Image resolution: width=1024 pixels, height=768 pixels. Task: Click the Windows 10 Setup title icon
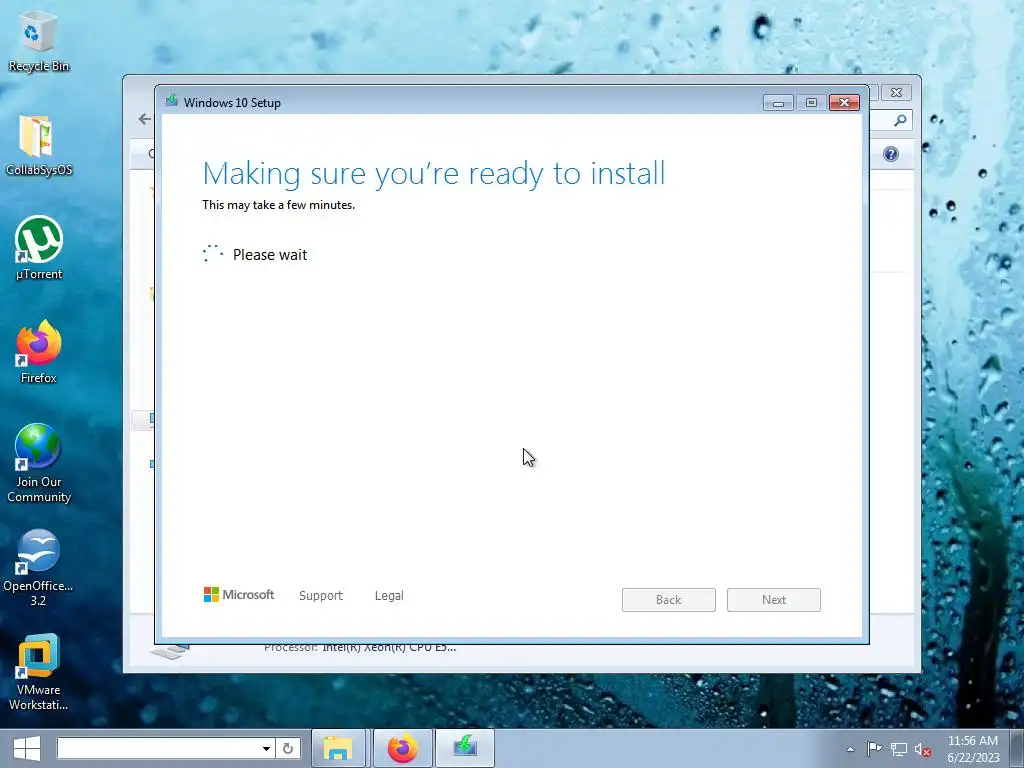click(172, 101)
